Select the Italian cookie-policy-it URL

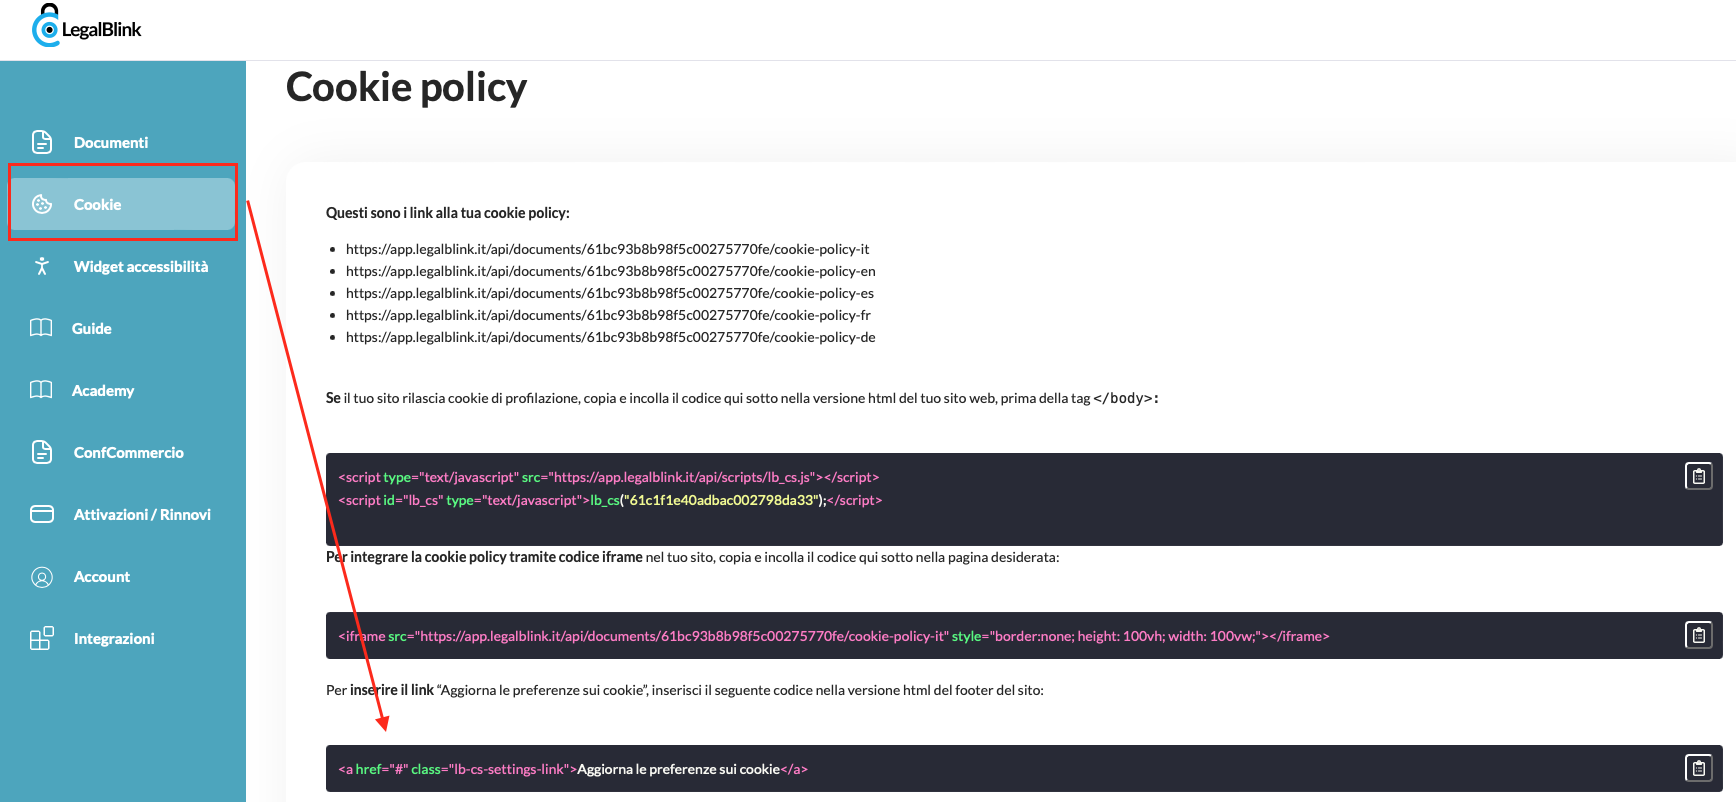coord(607,249)
